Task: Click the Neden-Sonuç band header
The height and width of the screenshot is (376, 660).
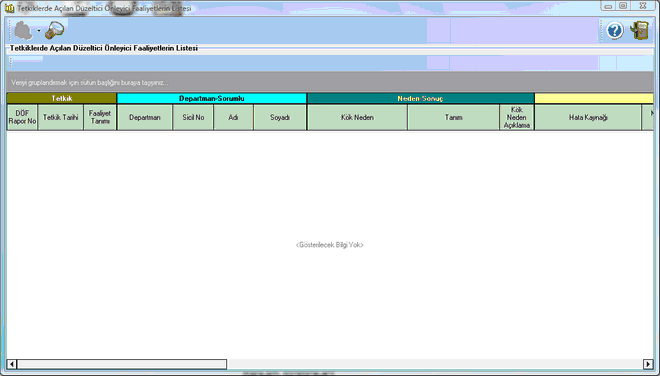Action: pyautogui.click(x=421, y=99)
